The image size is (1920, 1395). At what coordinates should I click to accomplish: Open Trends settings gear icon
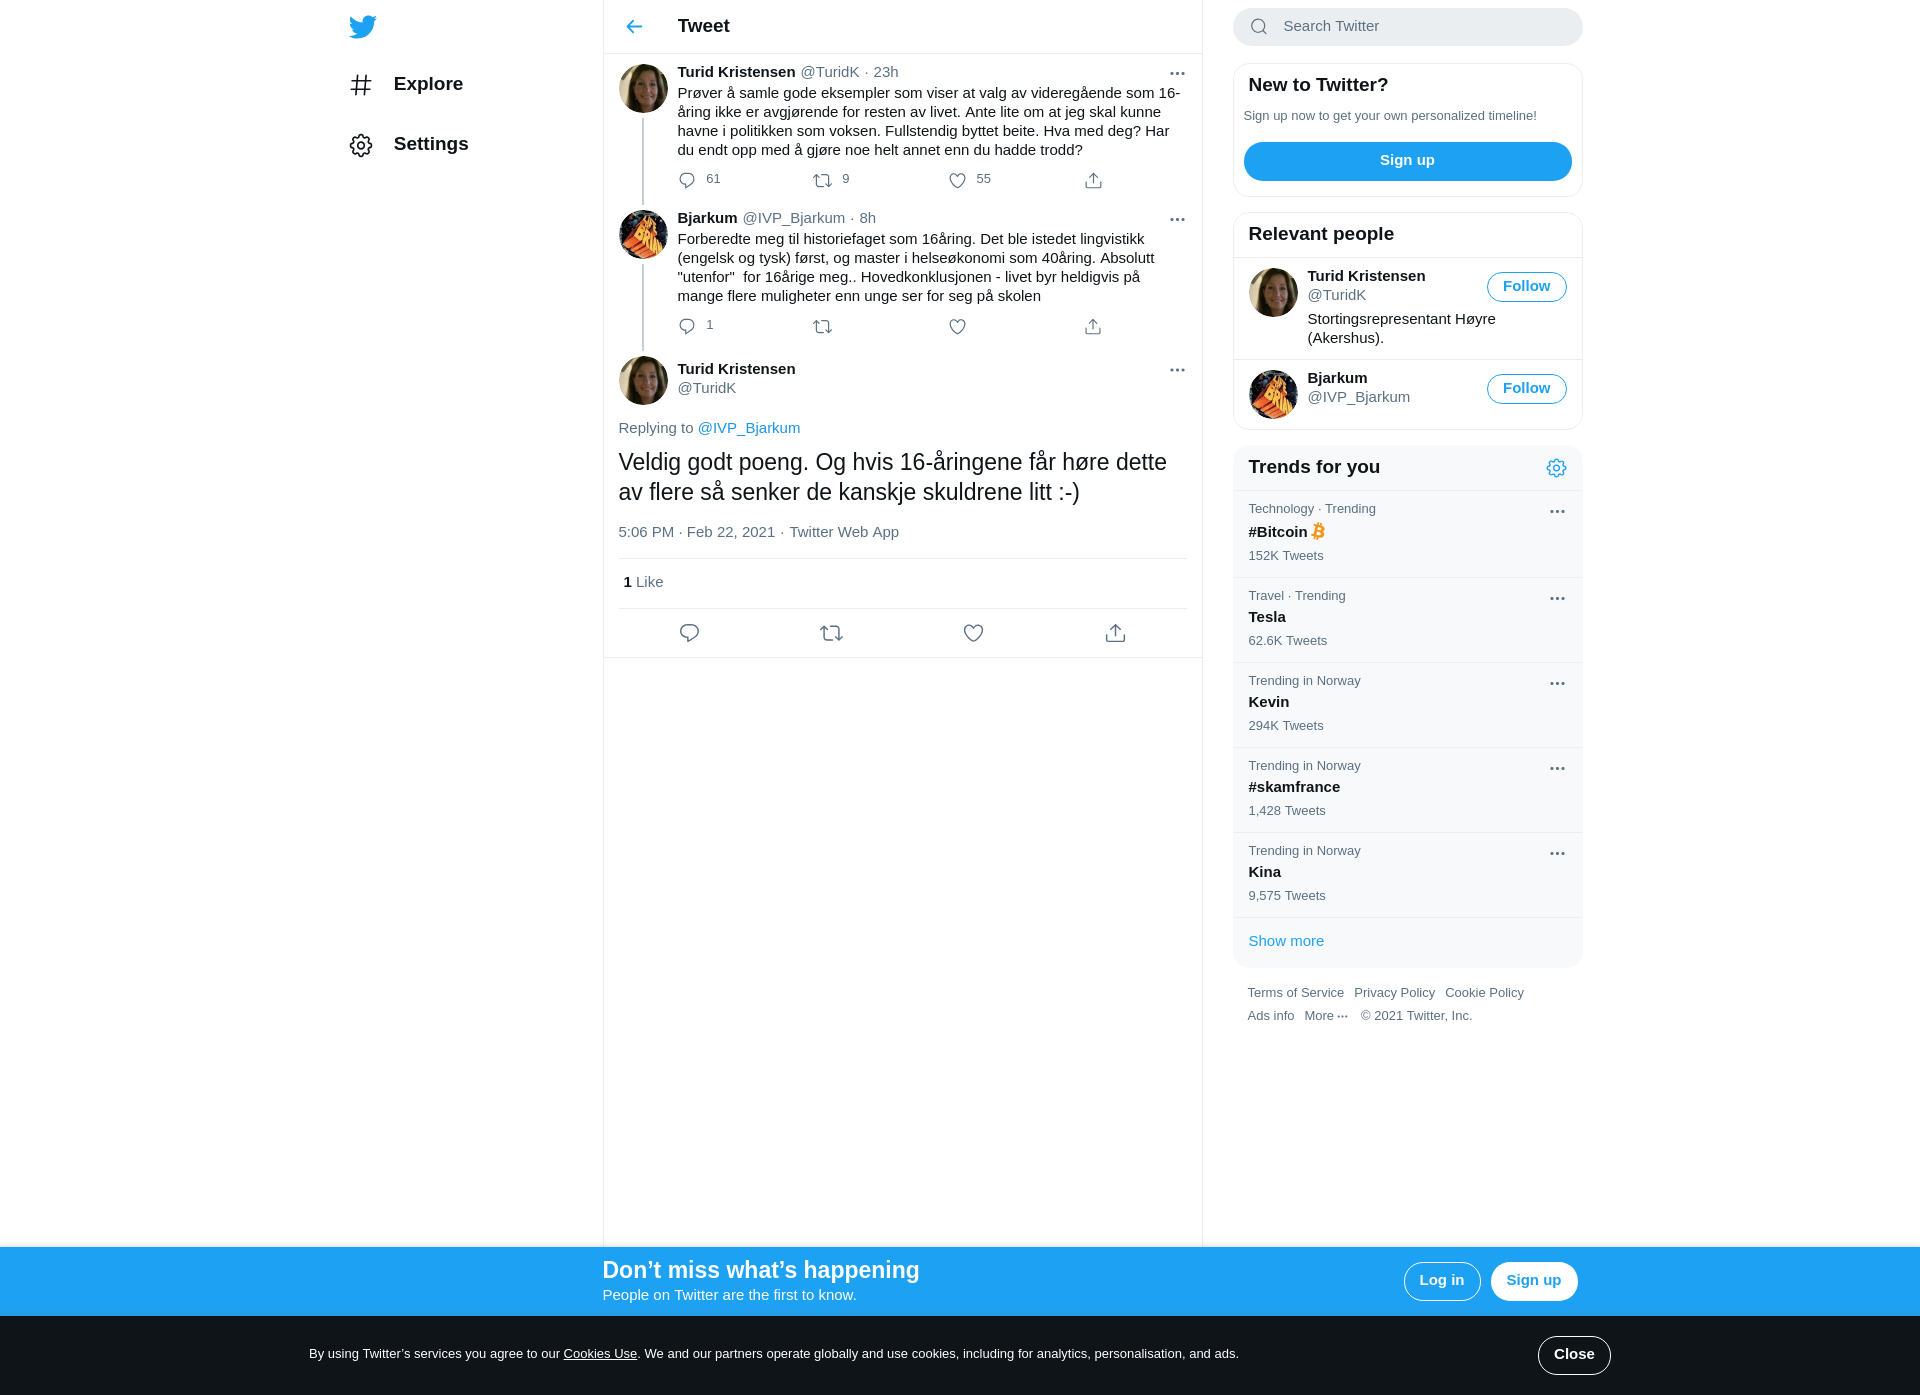click(1556, 468)
